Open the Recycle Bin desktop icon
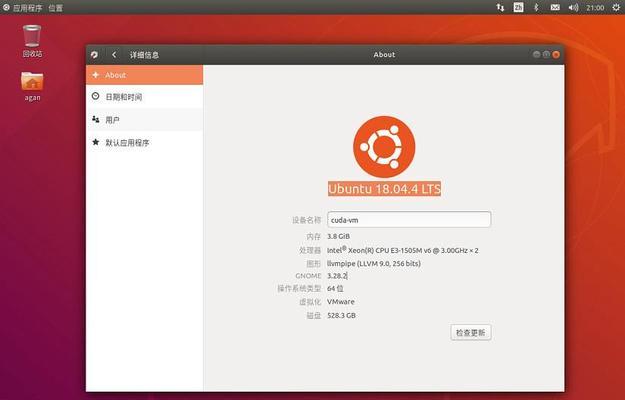Image resolution: width=625 pixels, height=400 pixels. click(x=32, y=41)
